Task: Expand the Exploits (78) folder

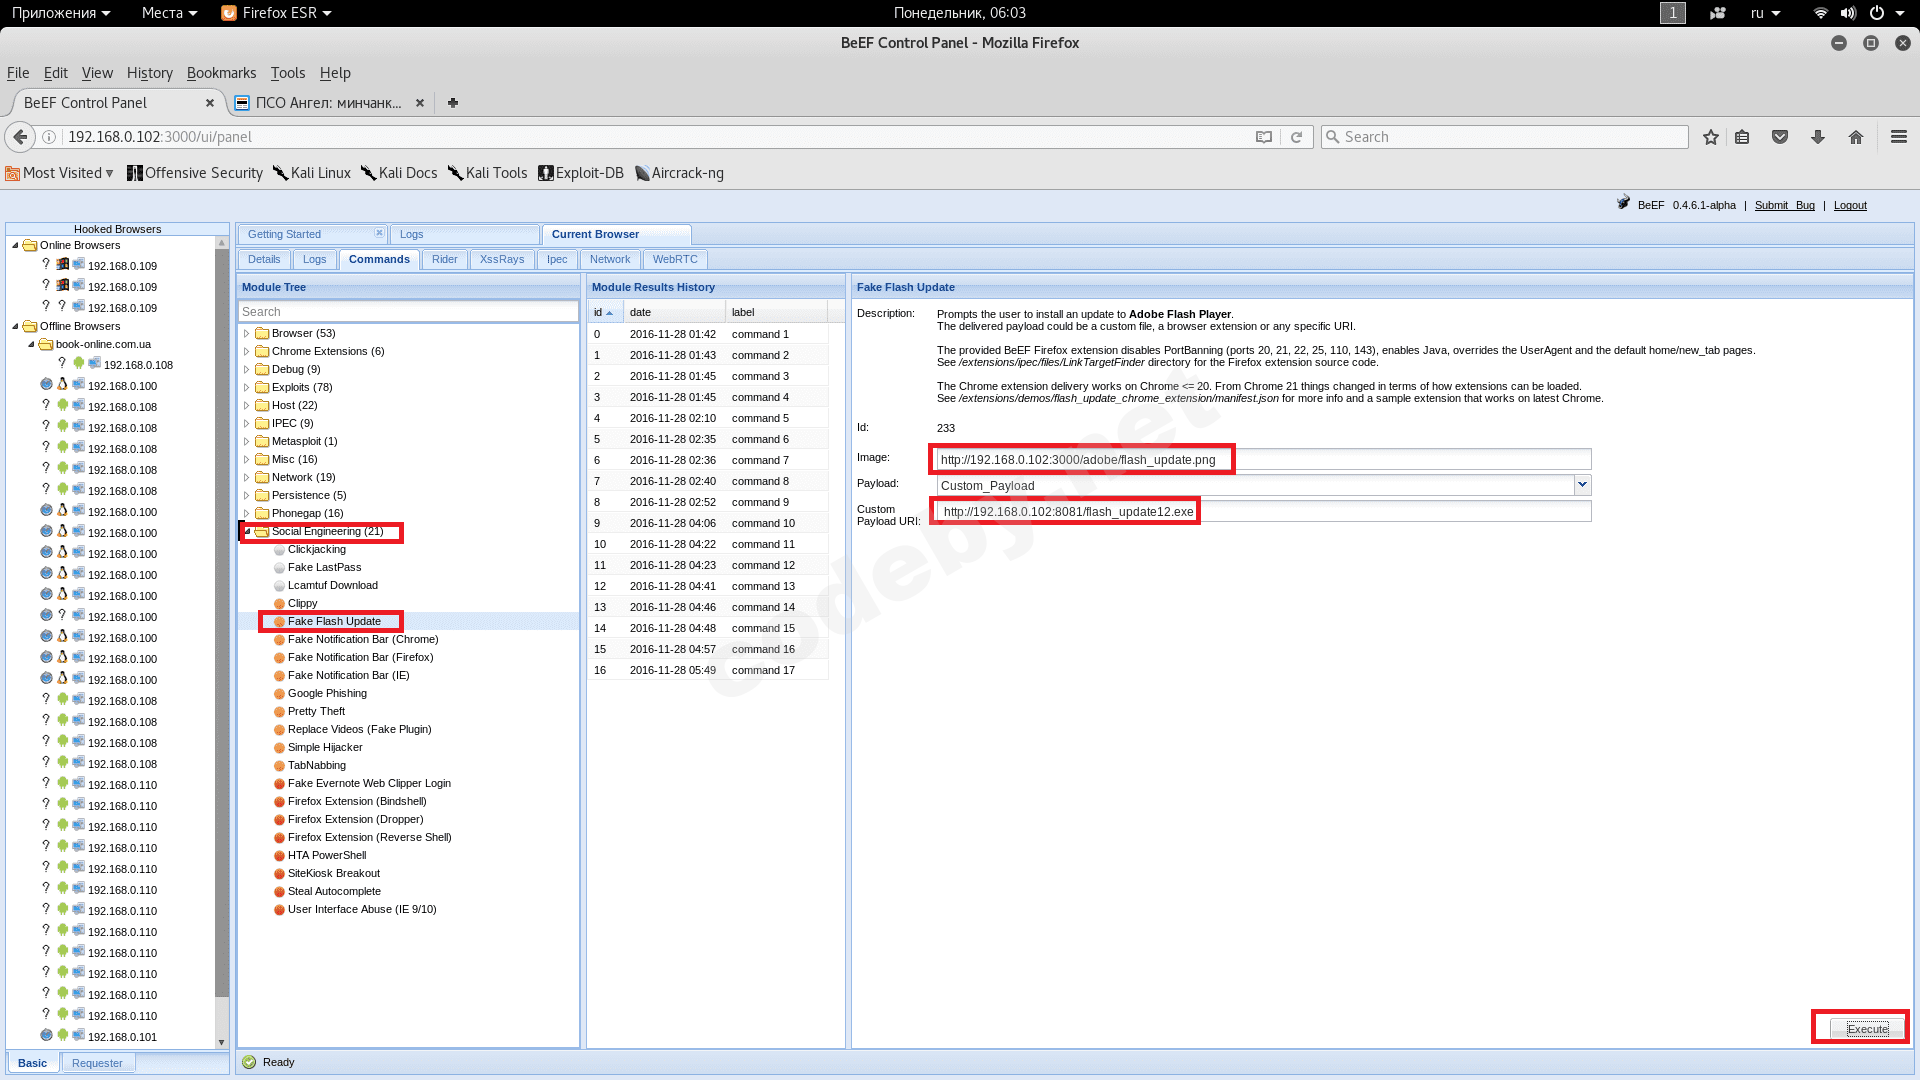Action: [x=247, y=388]
